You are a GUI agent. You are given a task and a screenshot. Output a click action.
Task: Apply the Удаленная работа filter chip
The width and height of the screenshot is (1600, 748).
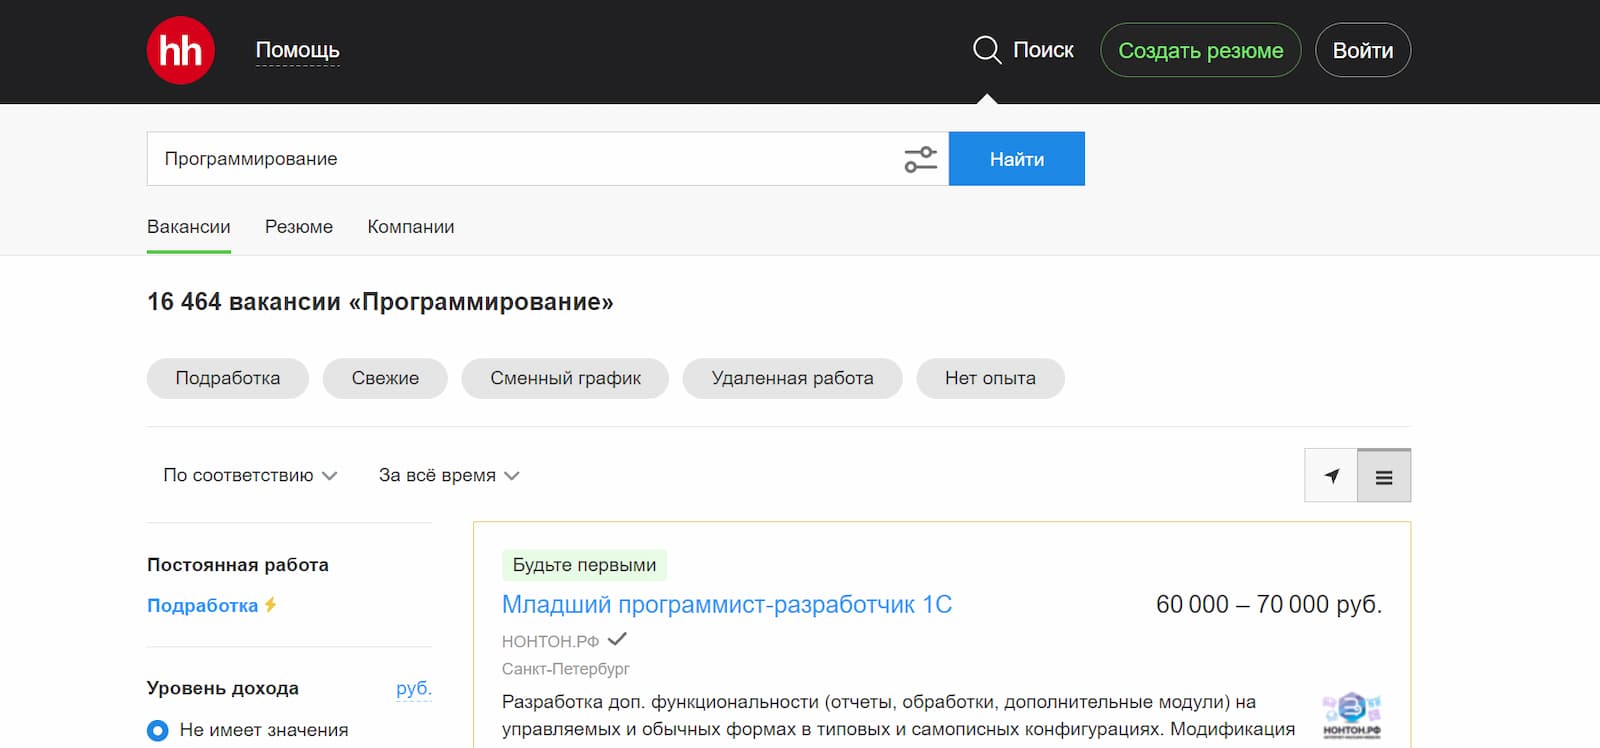[793, 378]
